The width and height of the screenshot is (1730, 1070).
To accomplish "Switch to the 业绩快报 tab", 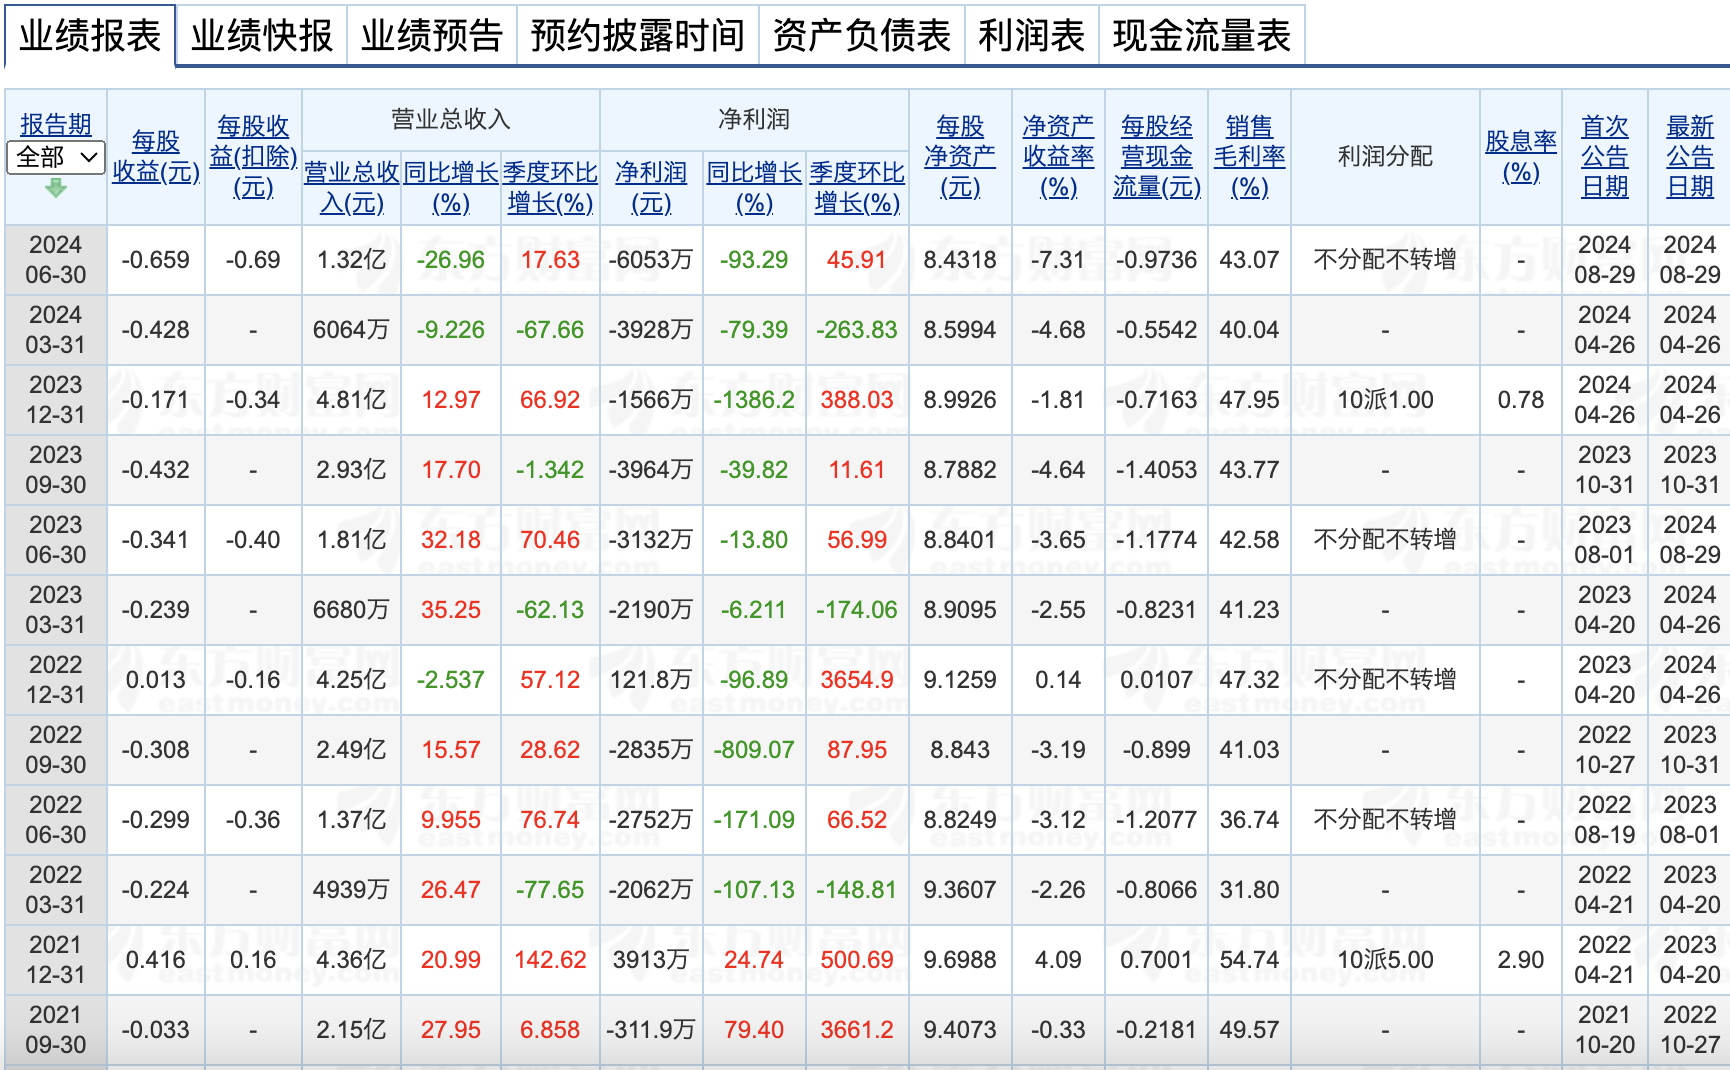I will [x=262, y=36].
